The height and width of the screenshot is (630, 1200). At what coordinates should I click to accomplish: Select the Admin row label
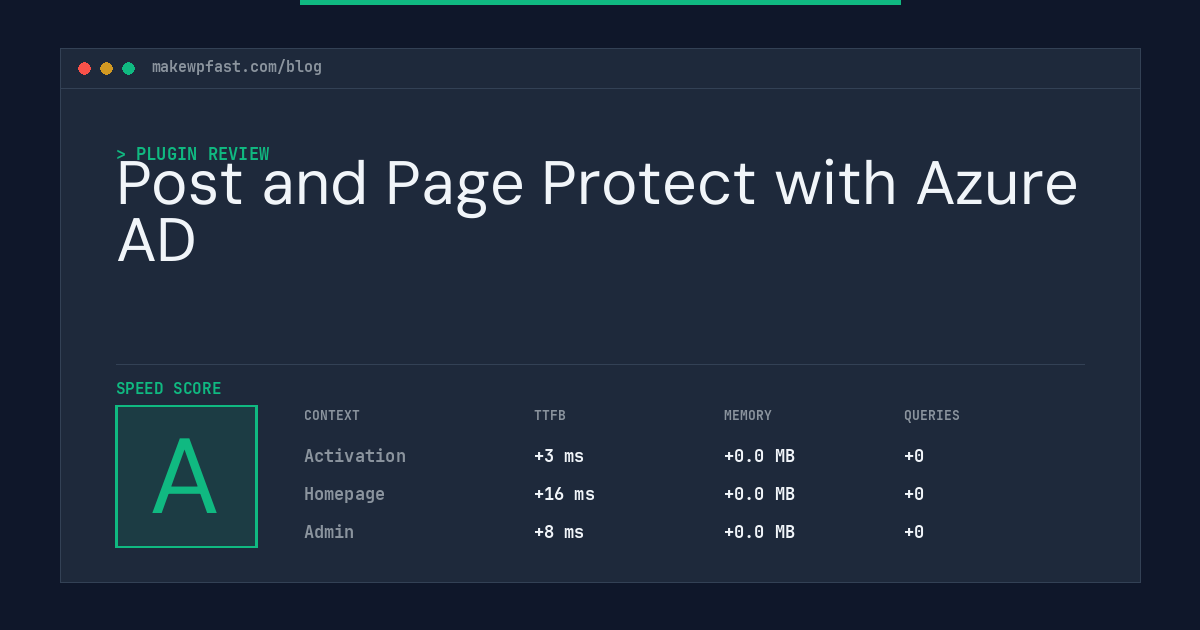point(329,532)
